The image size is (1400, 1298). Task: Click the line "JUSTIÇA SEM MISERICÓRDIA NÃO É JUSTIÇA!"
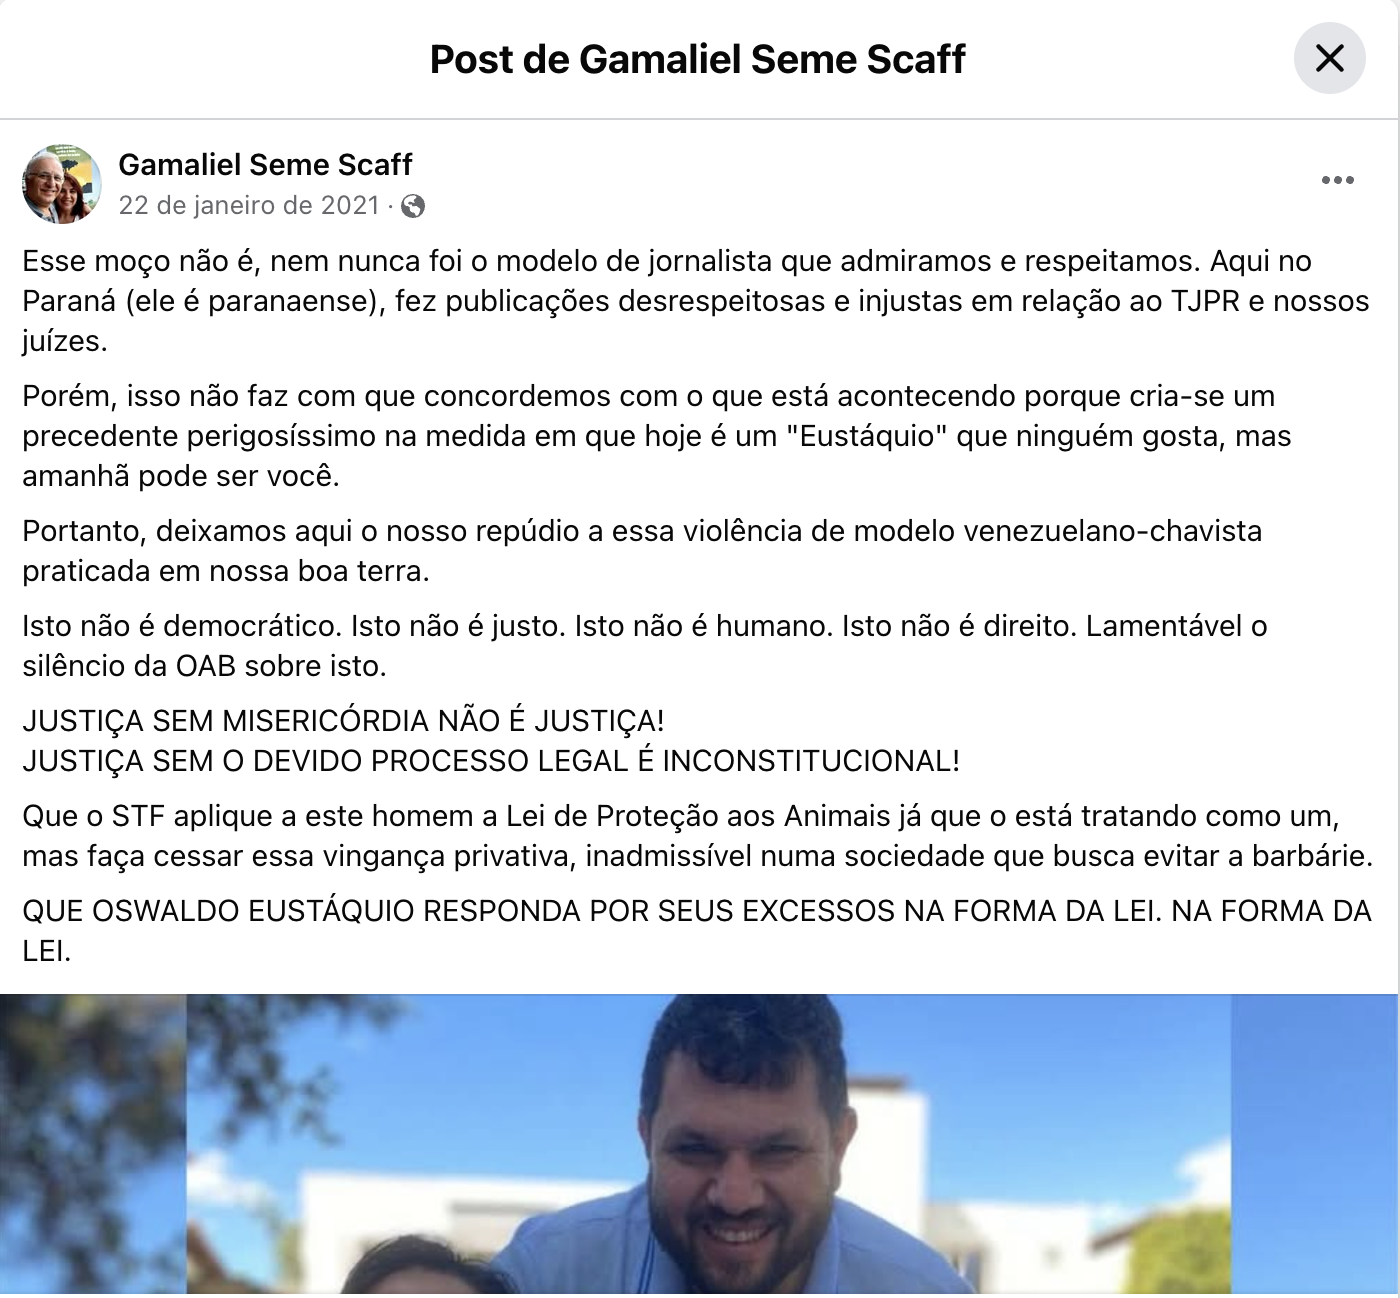343,721
